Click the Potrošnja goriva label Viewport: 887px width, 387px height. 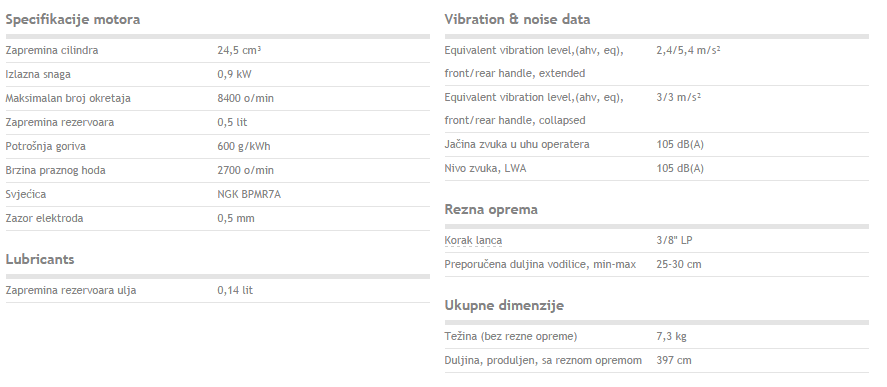[46, 146]
